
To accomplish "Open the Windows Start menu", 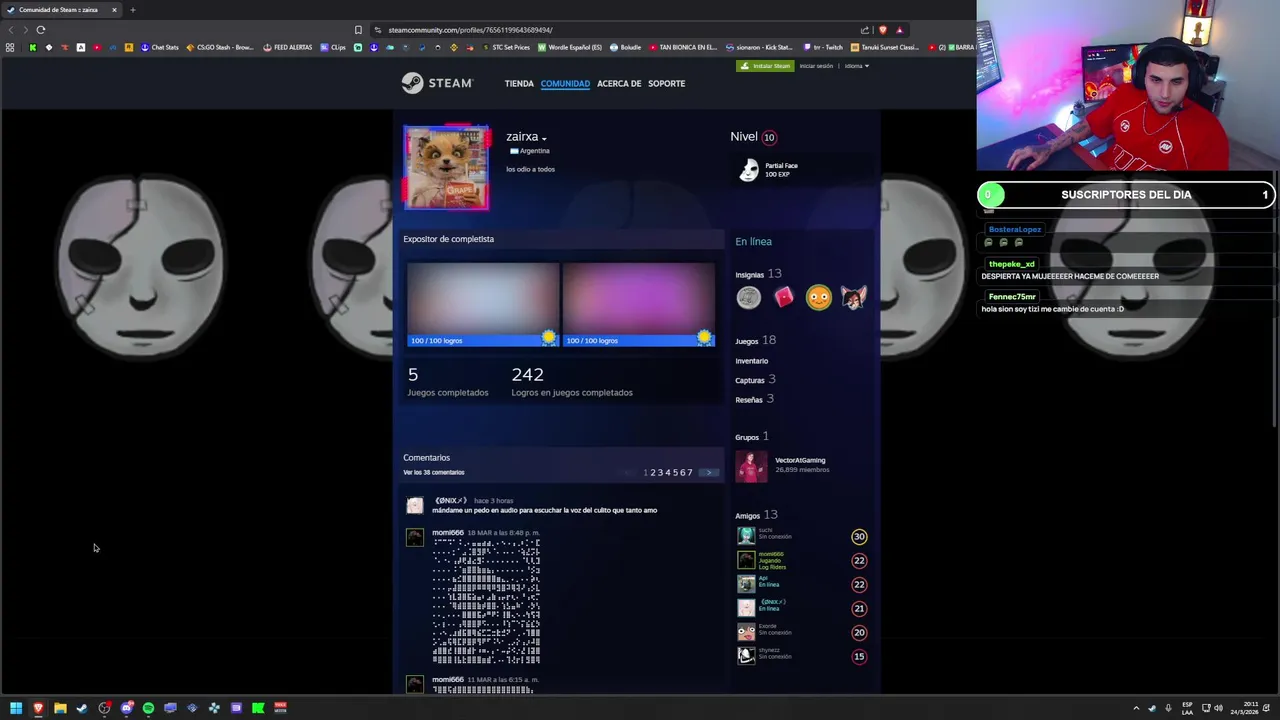I will (x=16, y=708).
